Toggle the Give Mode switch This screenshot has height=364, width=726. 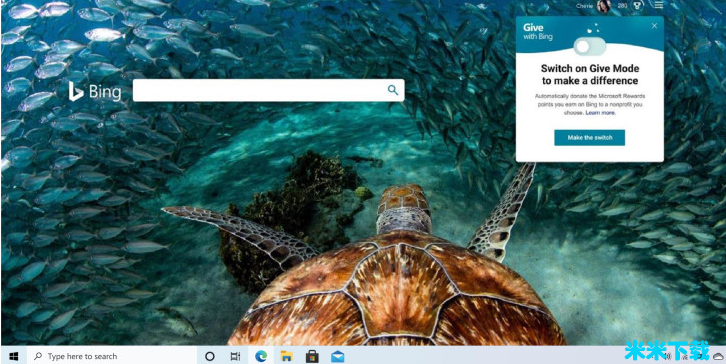589,46
